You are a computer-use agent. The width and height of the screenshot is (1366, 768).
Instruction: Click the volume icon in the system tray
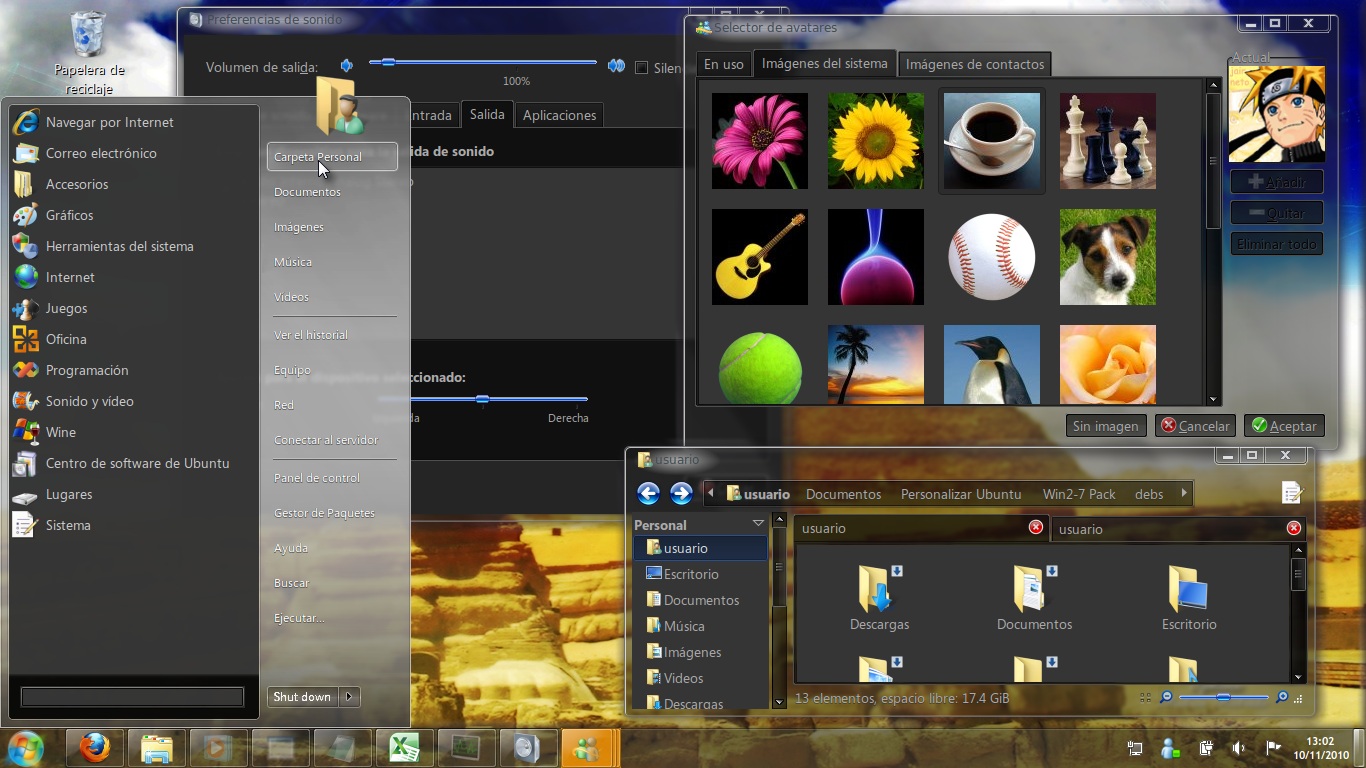tap(1239, 747)
